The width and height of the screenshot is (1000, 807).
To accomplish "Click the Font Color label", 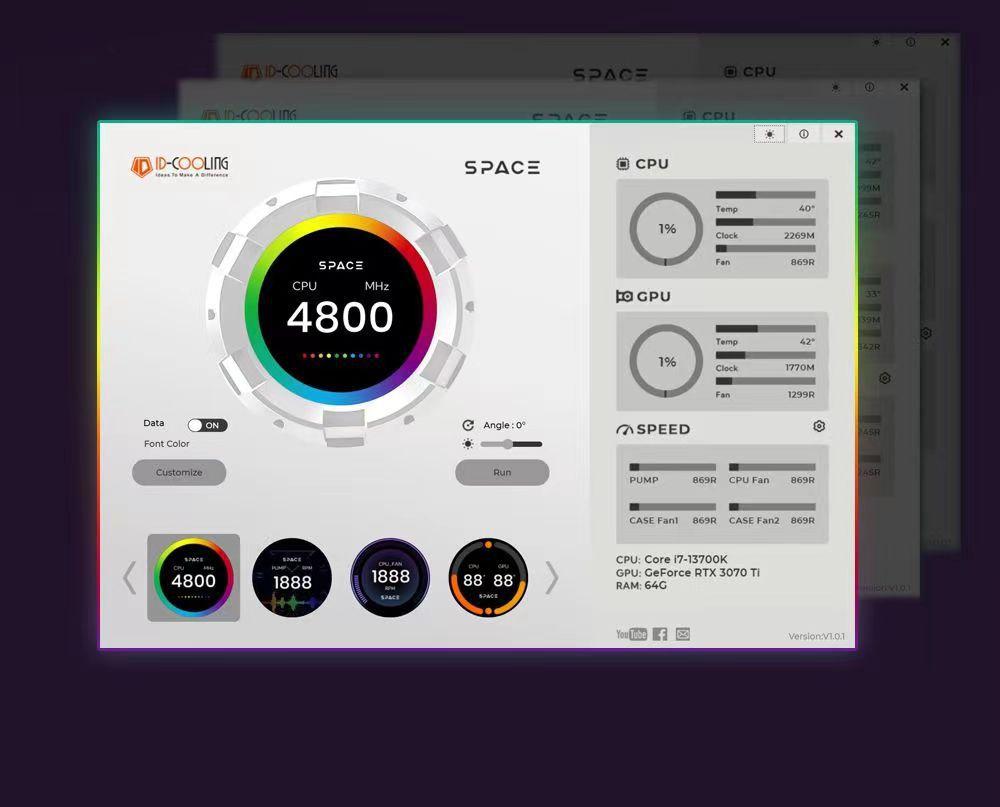I will (166, 444).
